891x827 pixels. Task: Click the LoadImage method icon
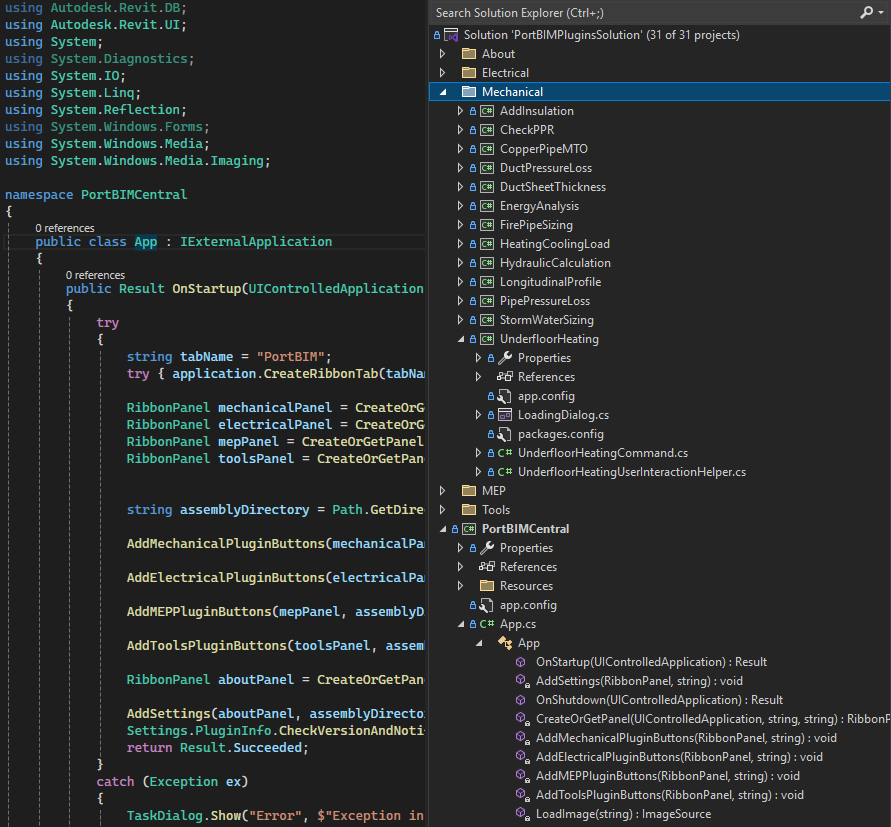pos(523,814)
